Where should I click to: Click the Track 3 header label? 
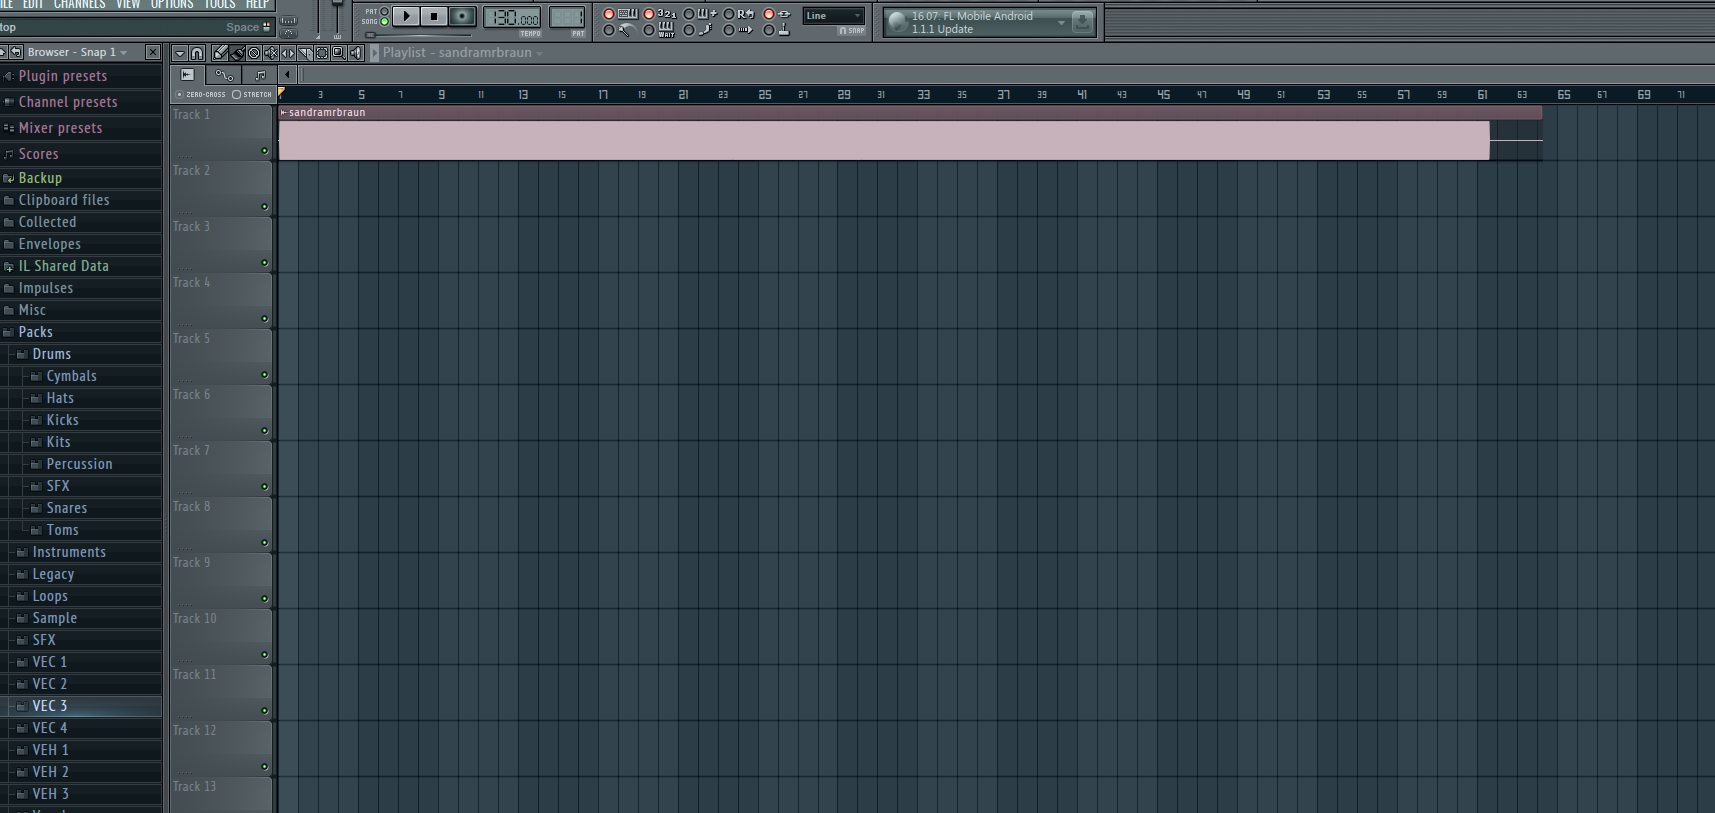tap(191, 227)
